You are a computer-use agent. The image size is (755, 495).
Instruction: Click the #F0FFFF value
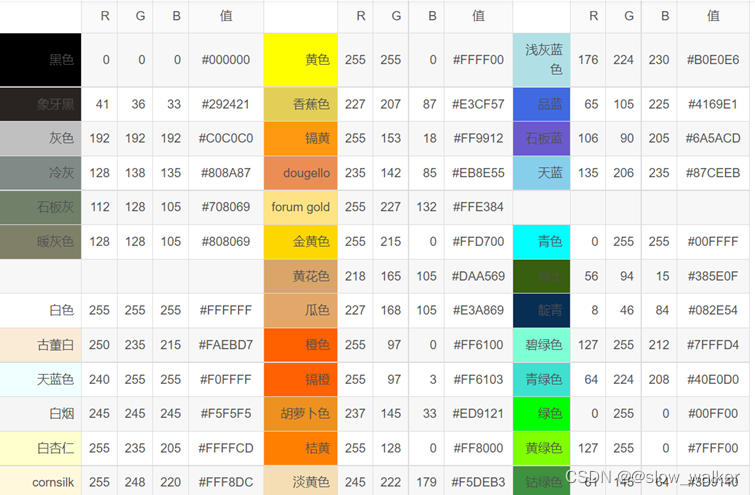[x=226, y=379]
